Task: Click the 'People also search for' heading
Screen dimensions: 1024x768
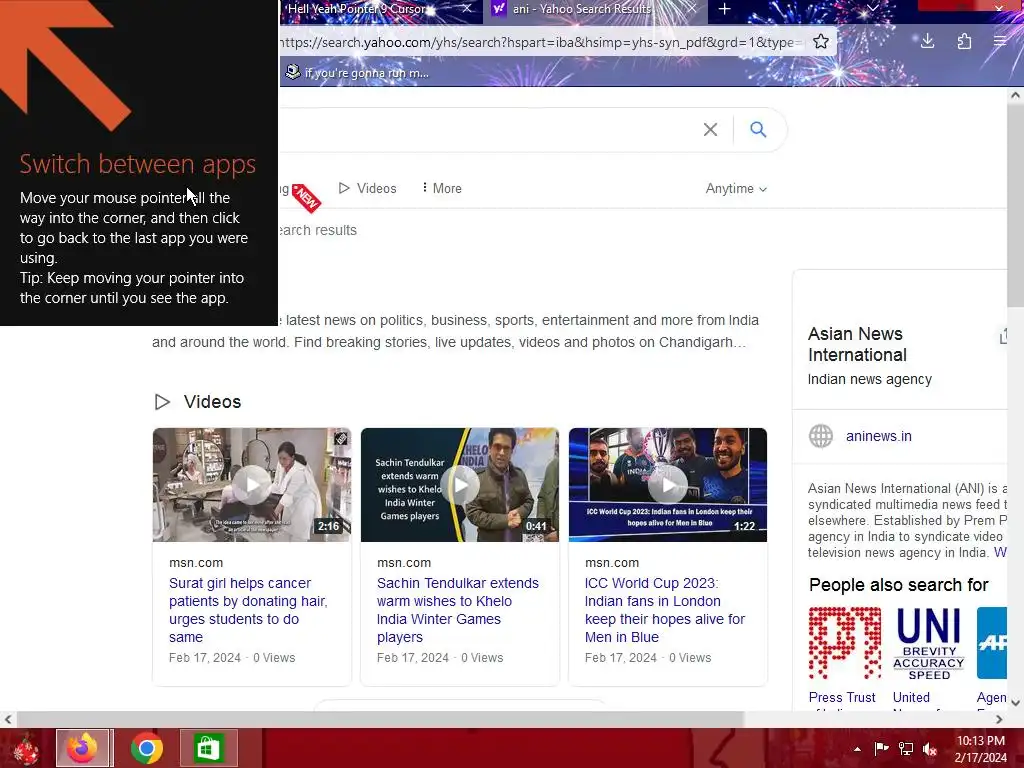Action: coord(899,585)
